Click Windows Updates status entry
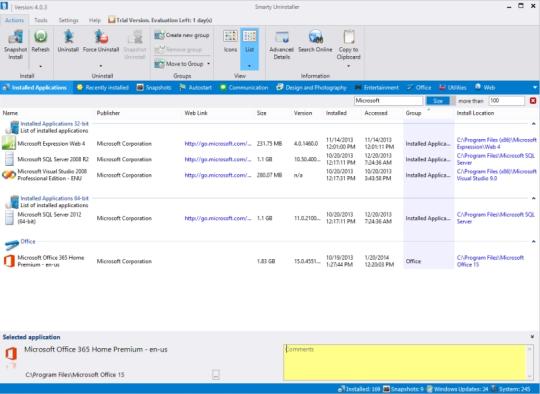The width and height of the screenshot is (540, 394). [457, 389]
